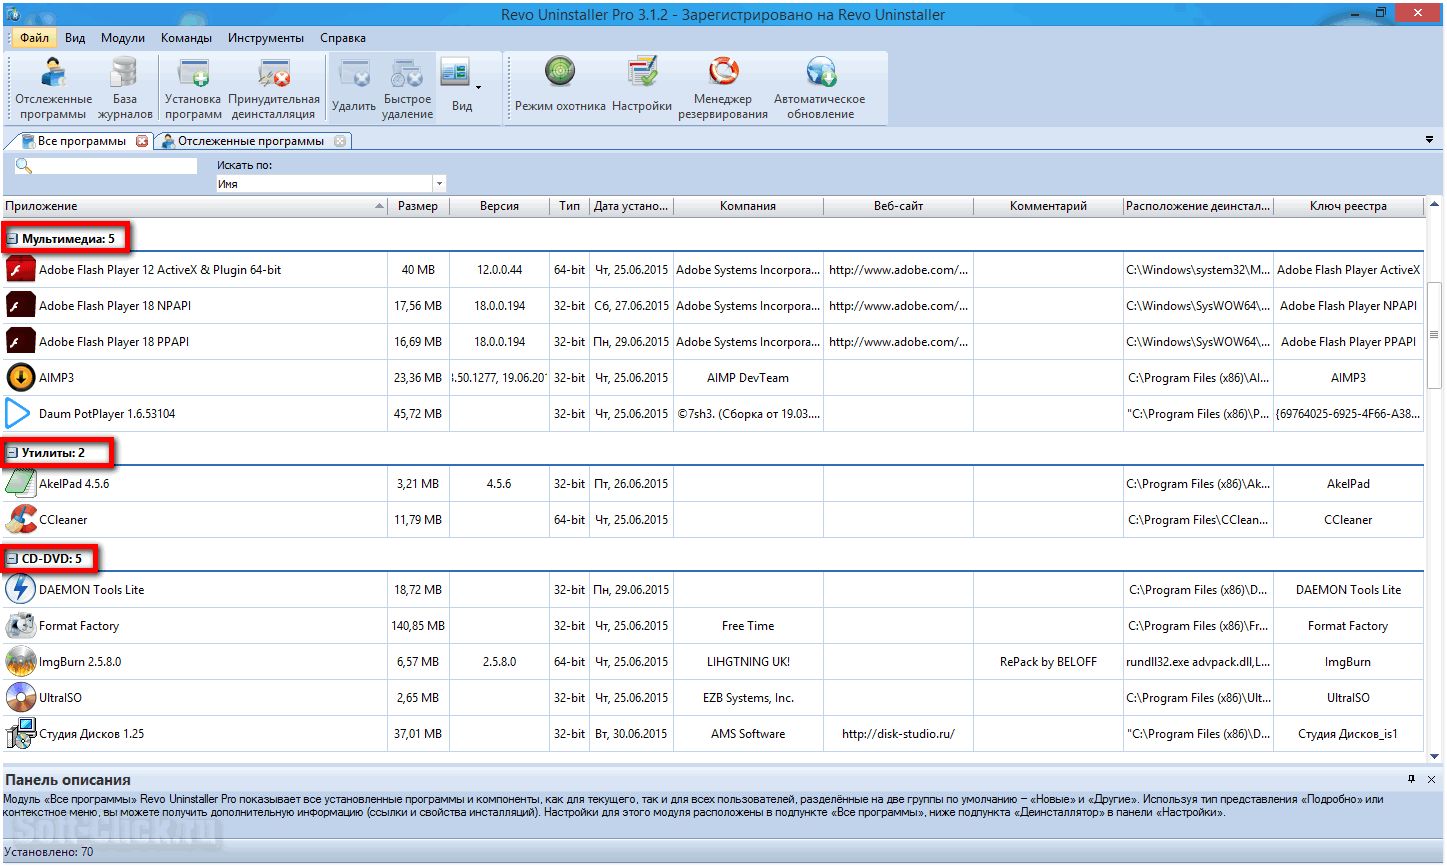Open База журналов logs database
The height and width of the screenshot is (867, 1447).
125,86
